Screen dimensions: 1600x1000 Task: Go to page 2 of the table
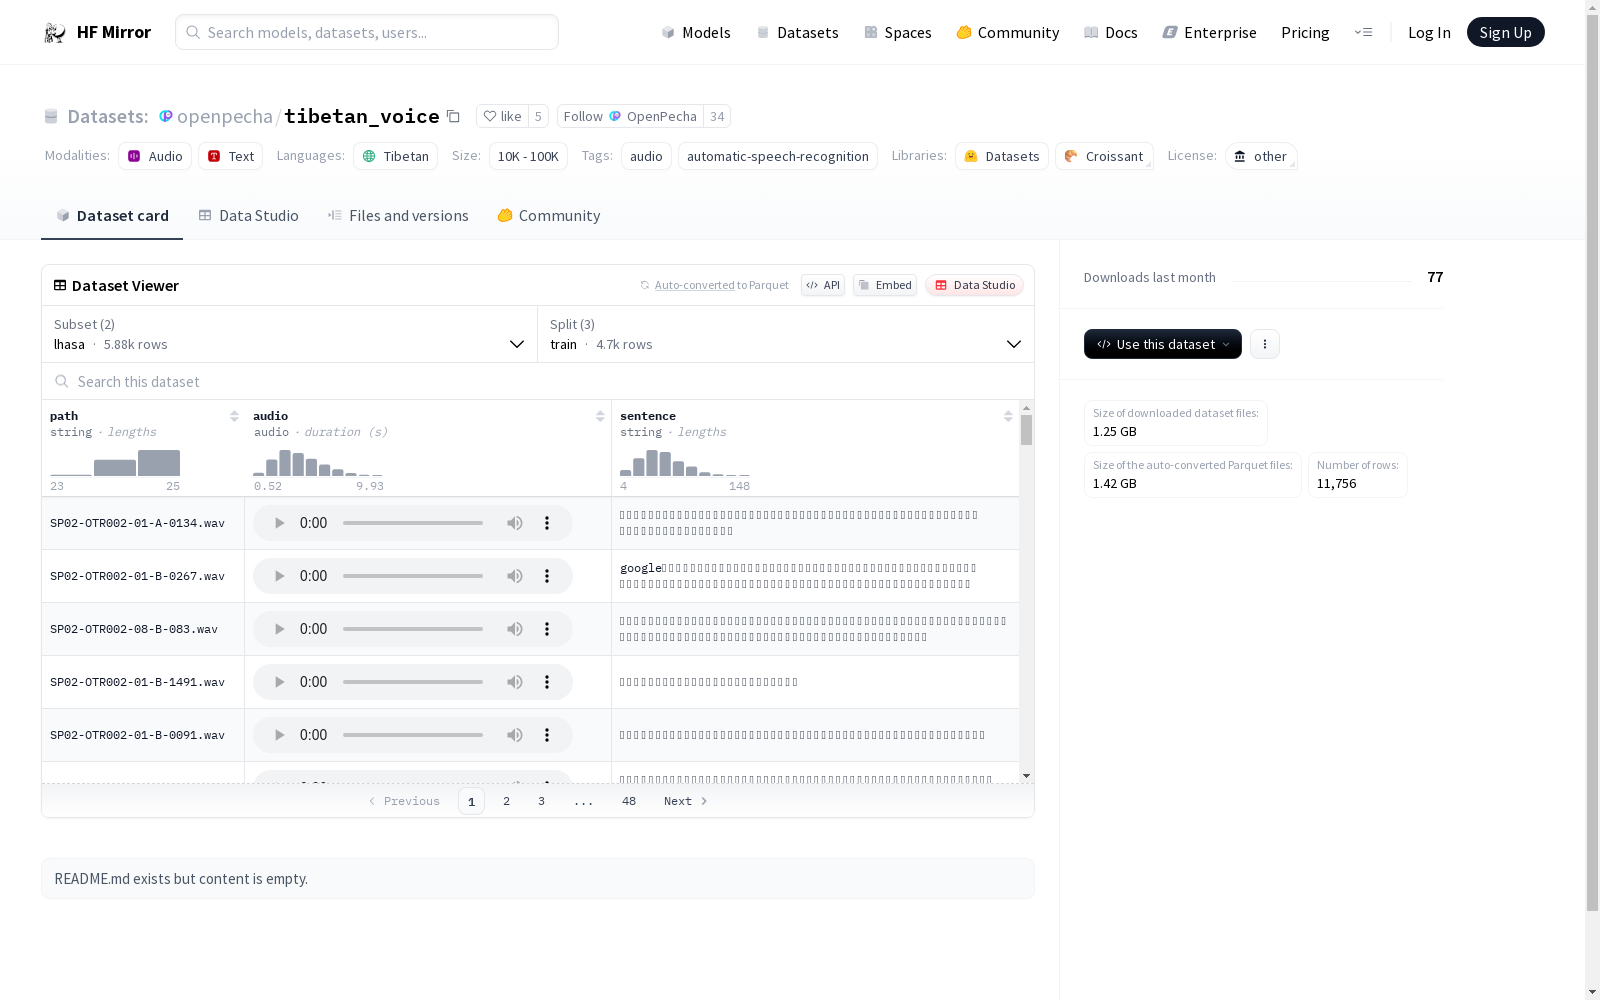pos(506,801)
